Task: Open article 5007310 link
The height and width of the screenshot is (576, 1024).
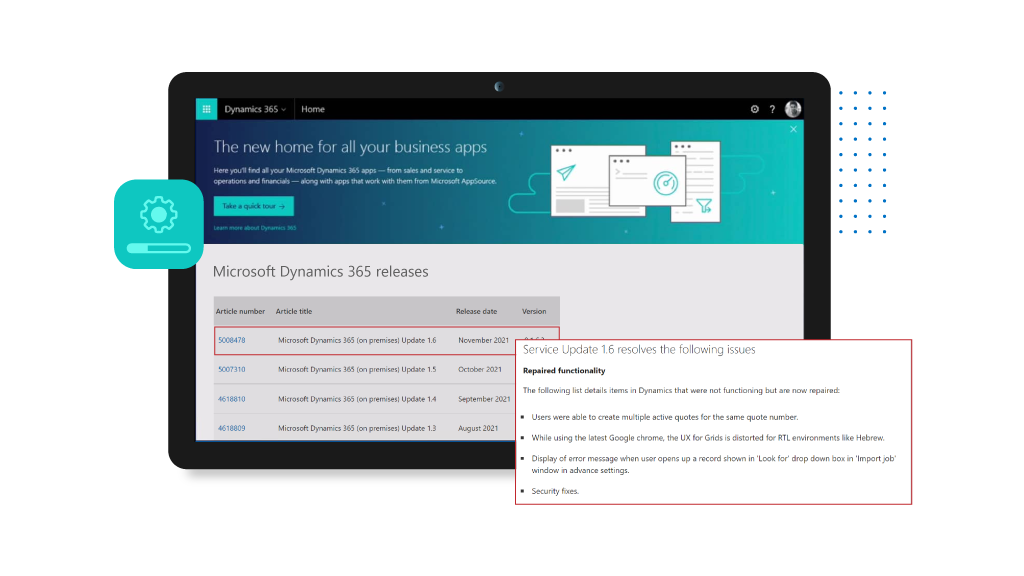Action: (x=232, y=370)
